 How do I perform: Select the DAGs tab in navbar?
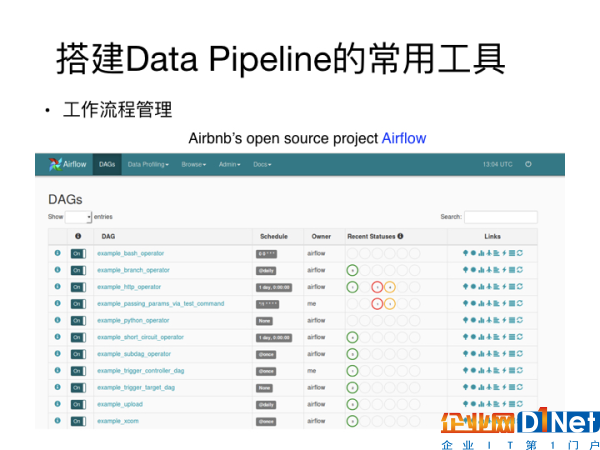[107, 165]
